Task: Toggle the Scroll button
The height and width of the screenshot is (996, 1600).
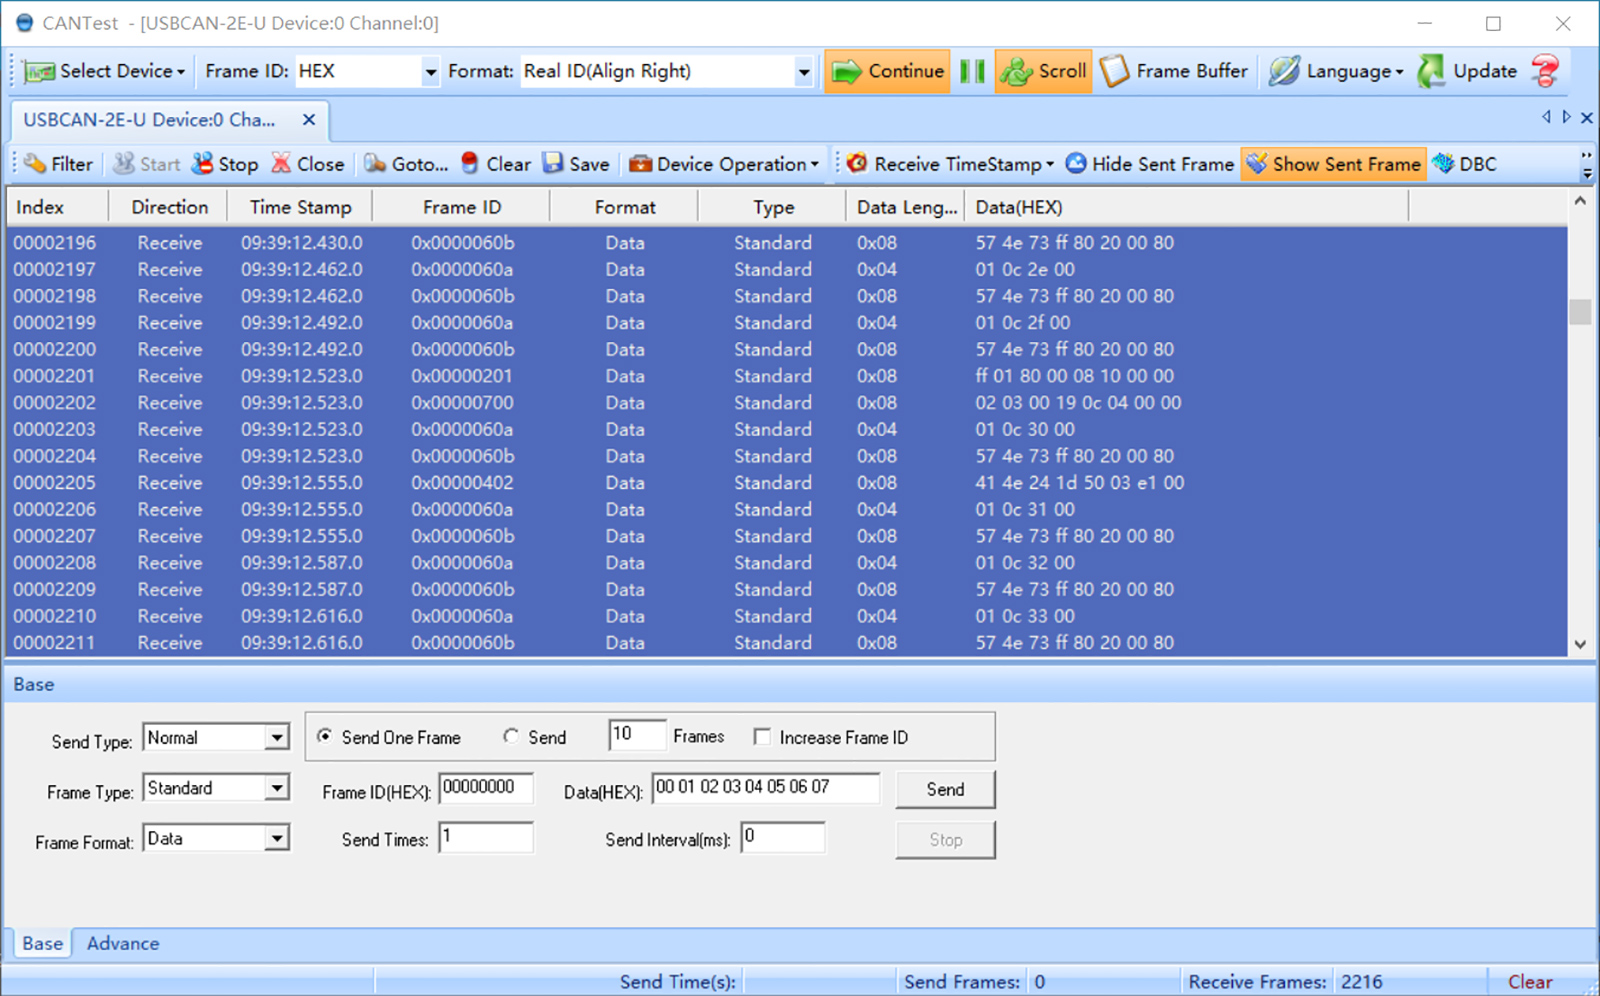Action: [x=1043, y=71]
